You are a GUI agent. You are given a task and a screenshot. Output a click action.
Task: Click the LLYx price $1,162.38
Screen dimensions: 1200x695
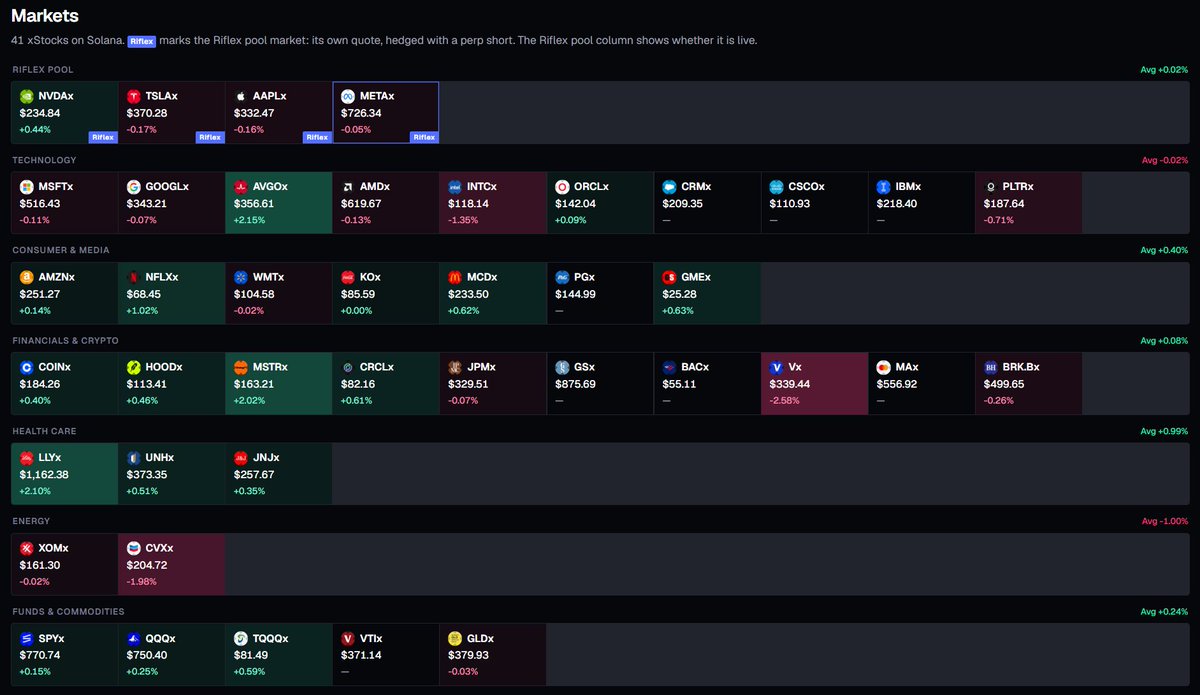pyautogui.click(x=44, y=474)
